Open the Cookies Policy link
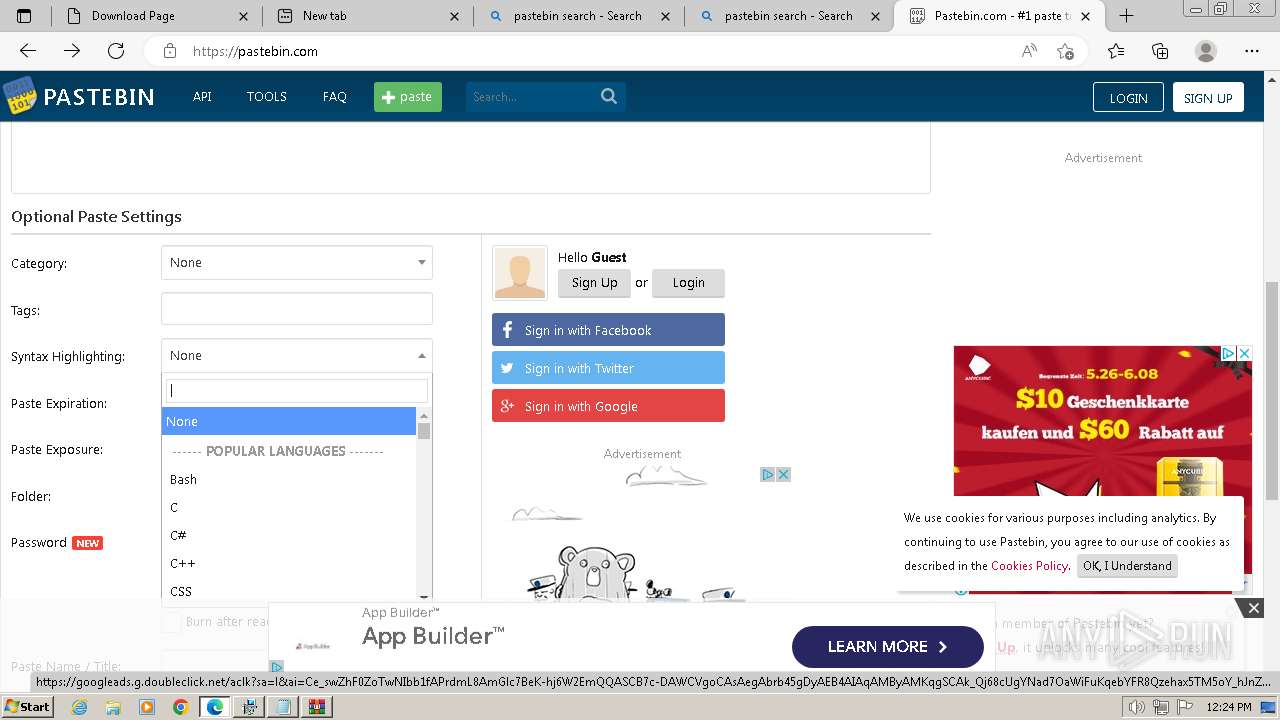Viewport: 1280px width, 720px height. [x=1030, y=566]
